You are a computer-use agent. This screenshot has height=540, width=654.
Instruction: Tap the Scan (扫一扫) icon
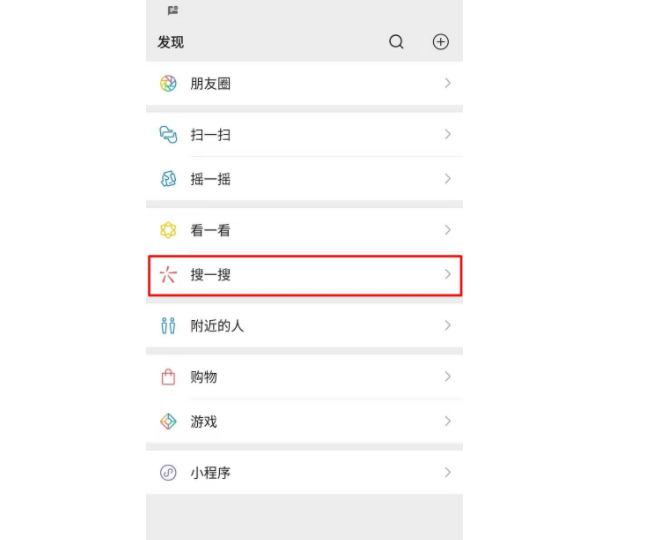(x=168, y=135)
